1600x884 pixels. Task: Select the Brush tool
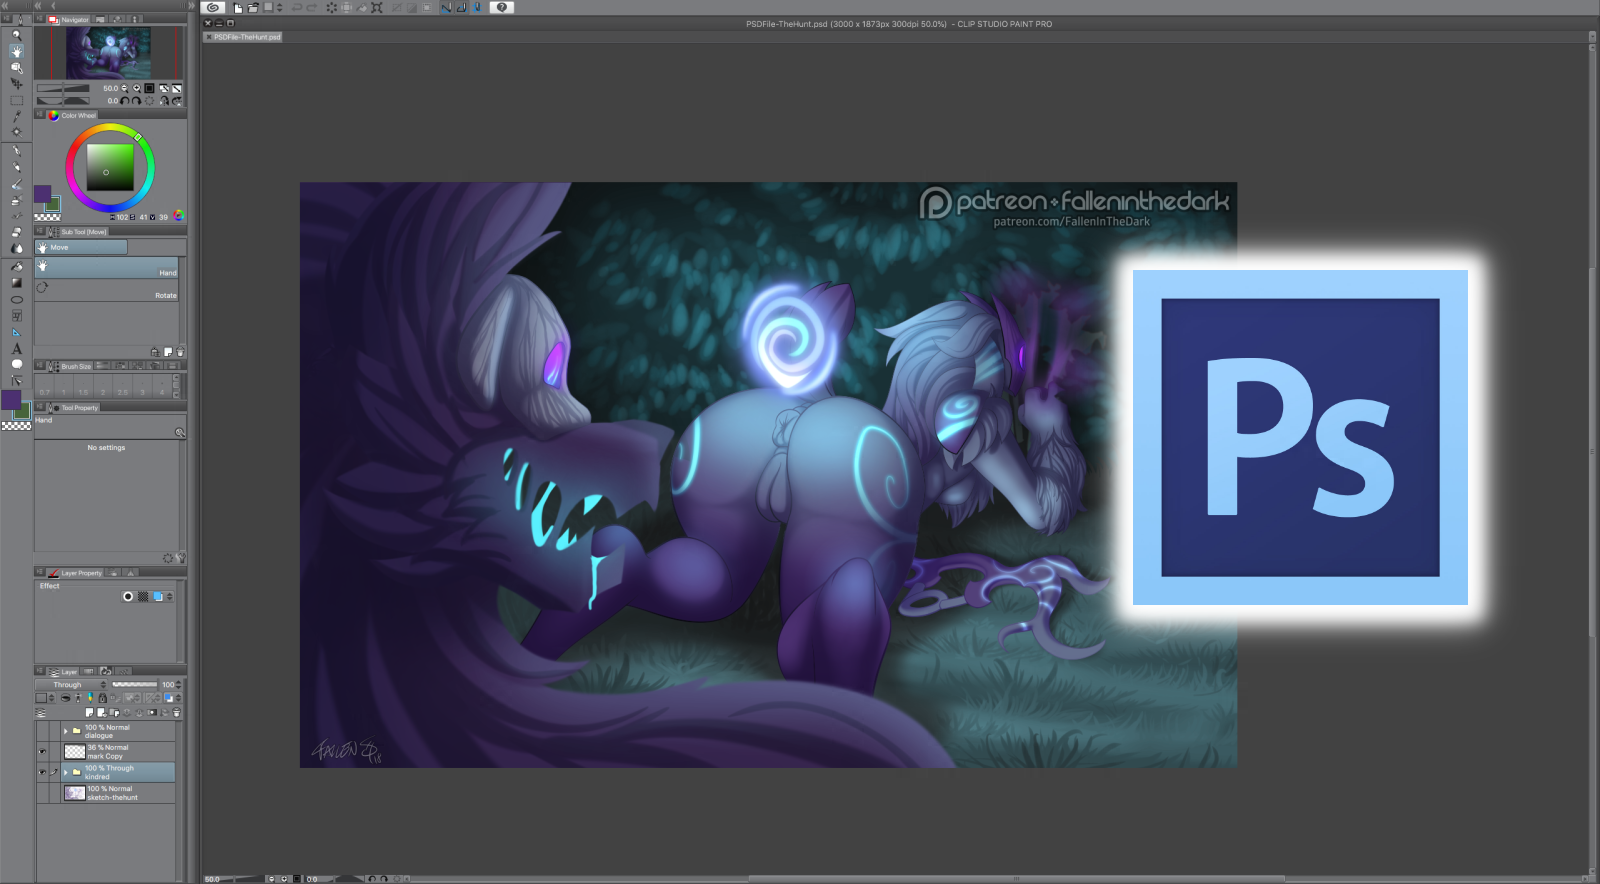16,184
